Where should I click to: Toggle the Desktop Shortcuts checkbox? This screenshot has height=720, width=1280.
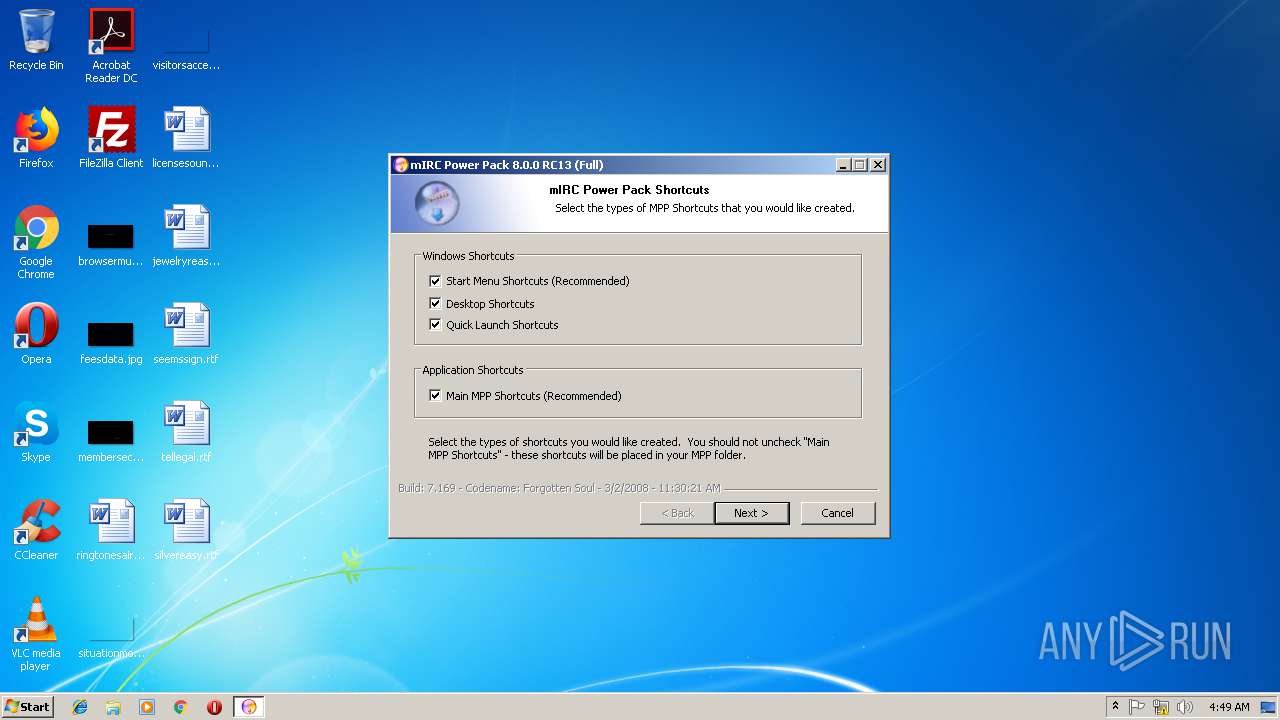pyautogui.click(x=435, y=303)
